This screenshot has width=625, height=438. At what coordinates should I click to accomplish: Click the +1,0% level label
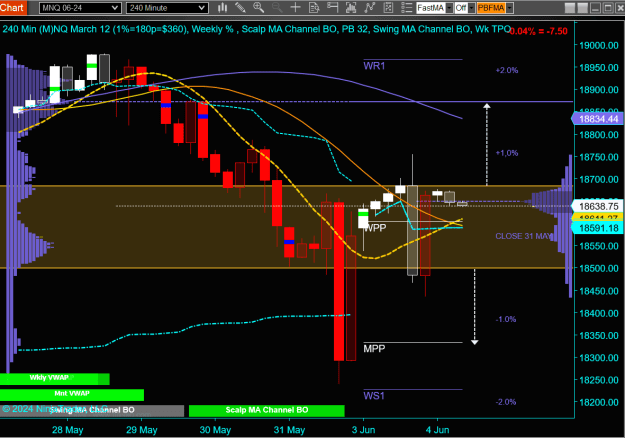tap(507, 153)
